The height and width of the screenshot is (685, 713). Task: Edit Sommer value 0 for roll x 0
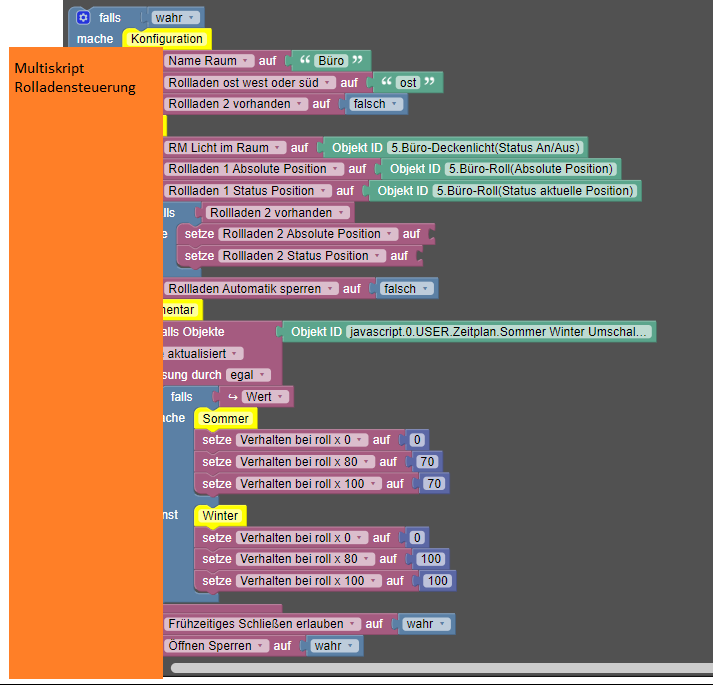[x=417, y=440]
